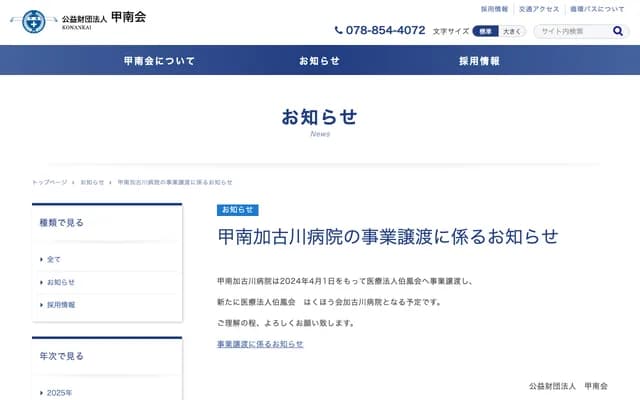Open the 事業譲渡に係るお知らせ document link
The image size is (640, 400).
pyautogui.click(x=260, y=344)
